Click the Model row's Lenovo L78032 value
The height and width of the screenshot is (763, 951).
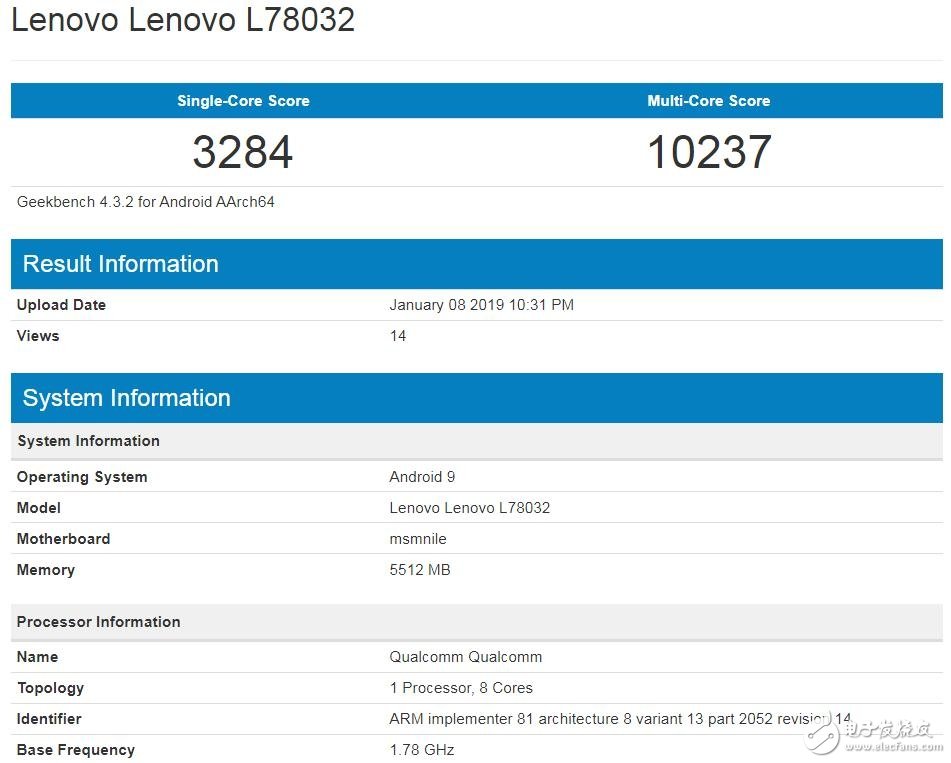tap(469, 508)
